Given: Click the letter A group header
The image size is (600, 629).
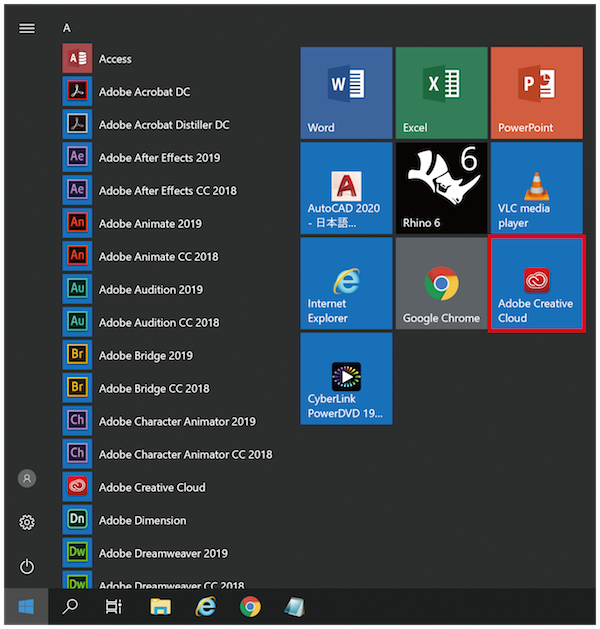Looking at the screenshot, I should [x=67, y=28].
